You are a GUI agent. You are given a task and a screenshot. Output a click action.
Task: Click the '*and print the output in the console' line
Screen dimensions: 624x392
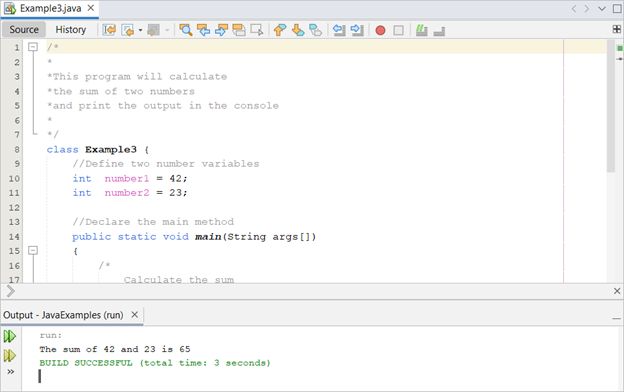click(163, 105)
